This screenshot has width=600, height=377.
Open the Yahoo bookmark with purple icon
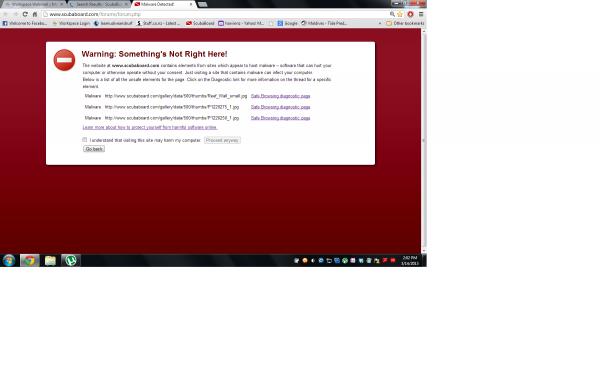coord(241,23)
